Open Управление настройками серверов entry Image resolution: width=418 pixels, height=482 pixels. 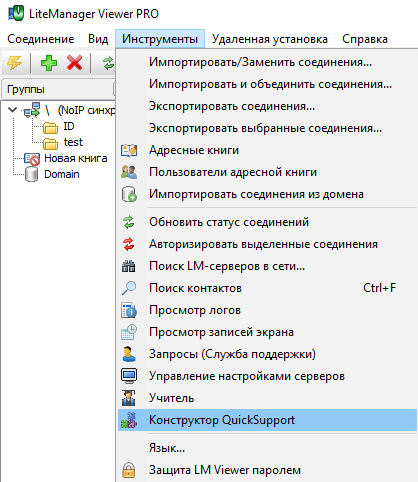point(267,376)
